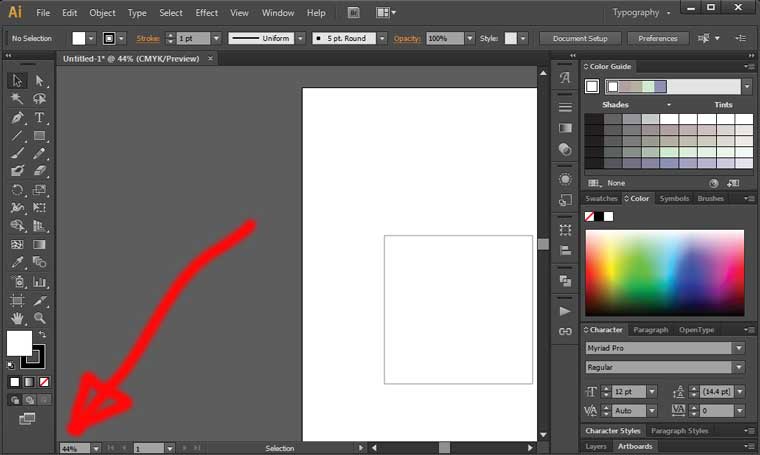Select the Paintbrush tool
The width and height of the screenshot is (760, 455).
(x=17, y=154)
